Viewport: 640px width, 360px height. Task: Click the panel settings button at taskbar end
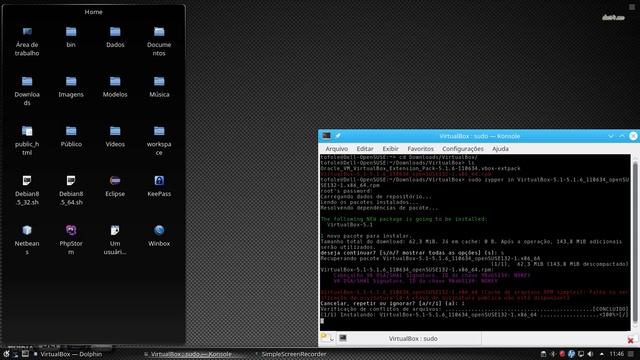[x=631, y=354]
